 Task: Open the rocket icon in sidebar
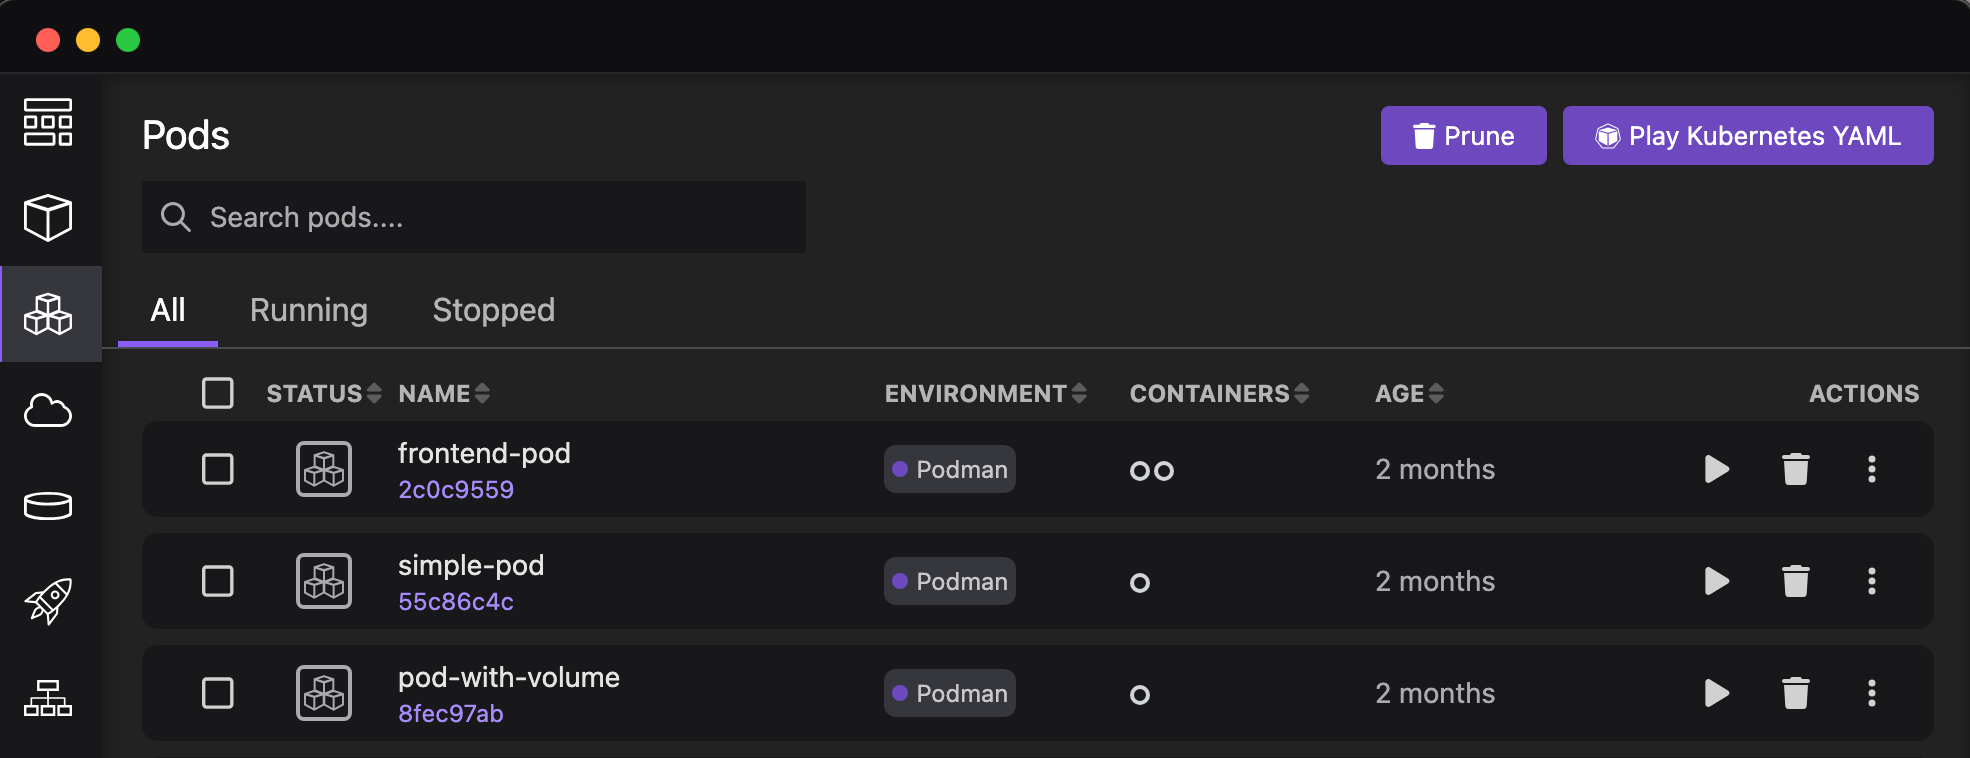[x=48, y=601]
